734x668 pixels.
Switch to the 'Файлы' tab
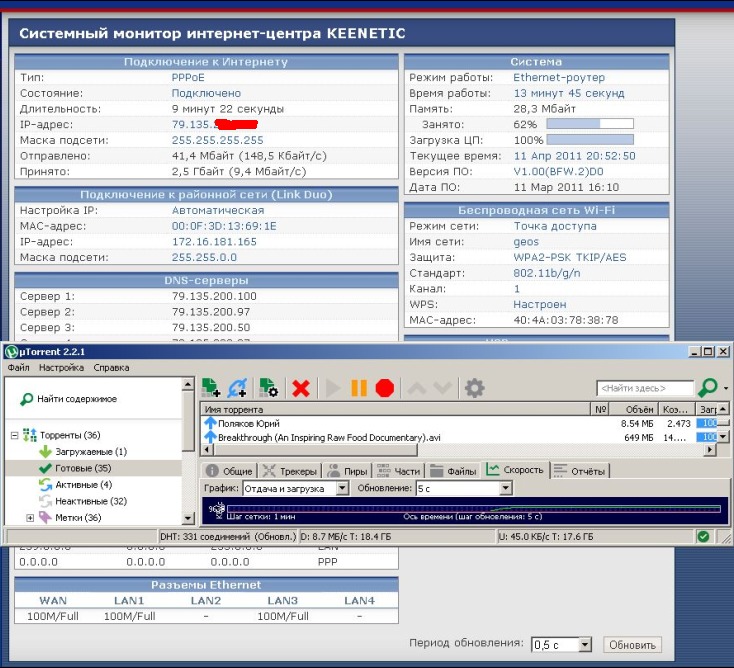(x=453, y=471)
